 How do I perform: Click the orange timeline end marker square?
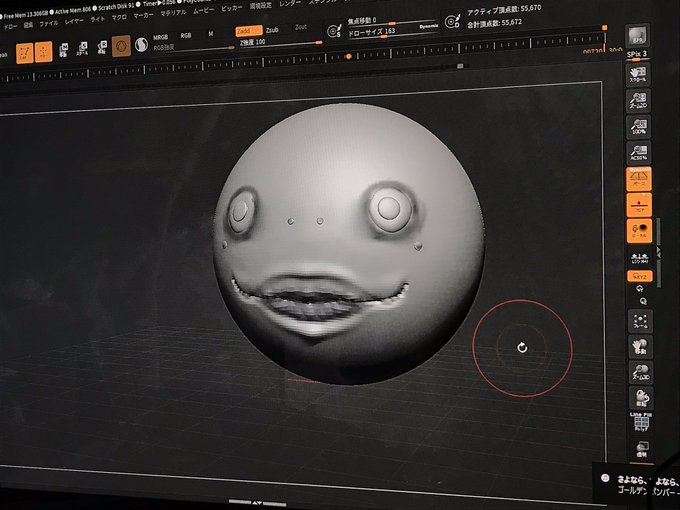tap(604, 28)
